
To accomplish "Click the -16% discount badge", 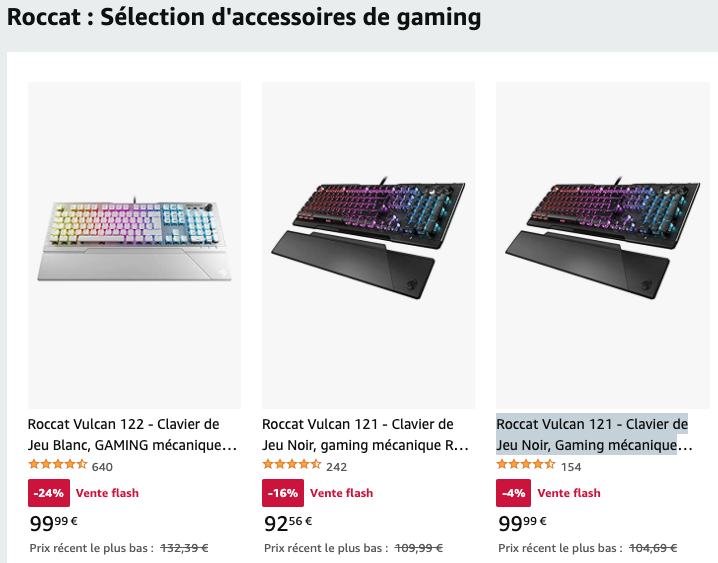I will (x=280, y=493).
